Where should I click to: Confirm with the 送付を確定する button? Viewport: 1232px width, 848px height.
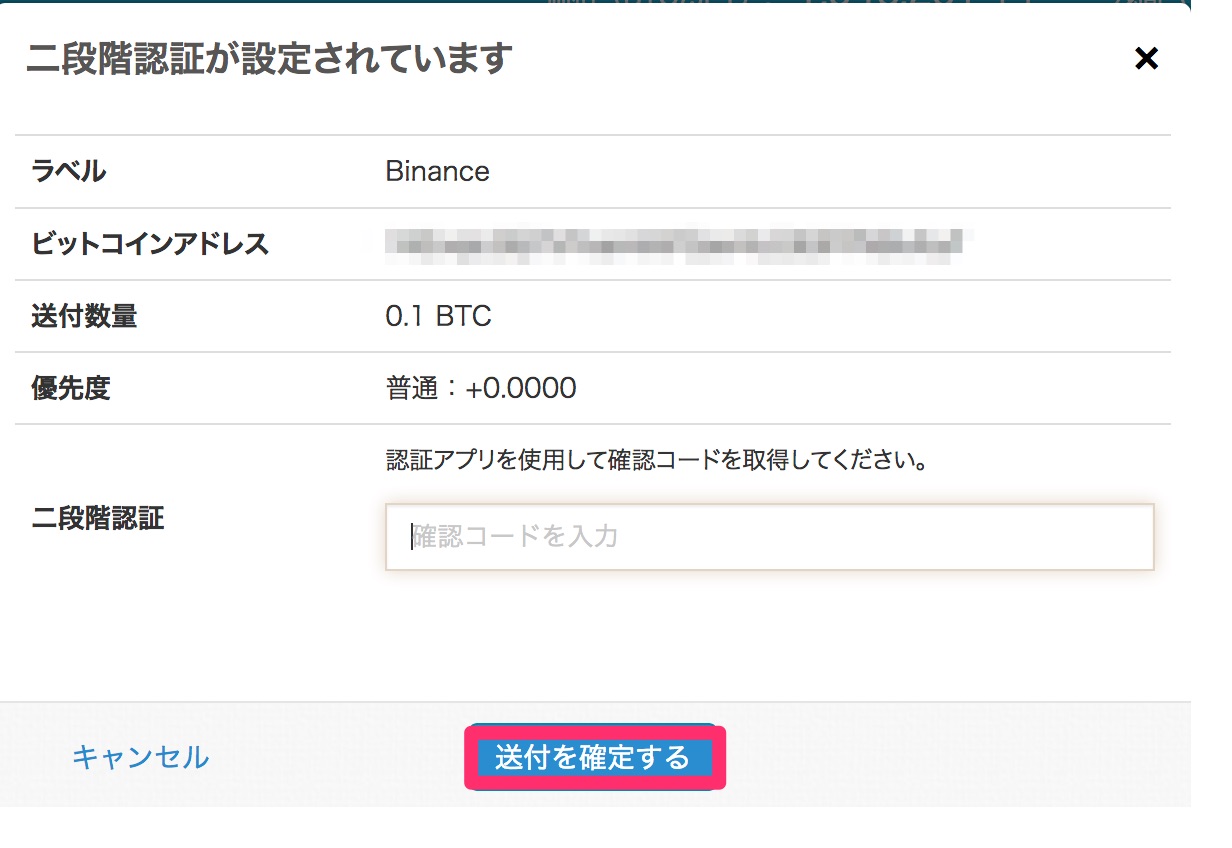click(x=593, y=757)
